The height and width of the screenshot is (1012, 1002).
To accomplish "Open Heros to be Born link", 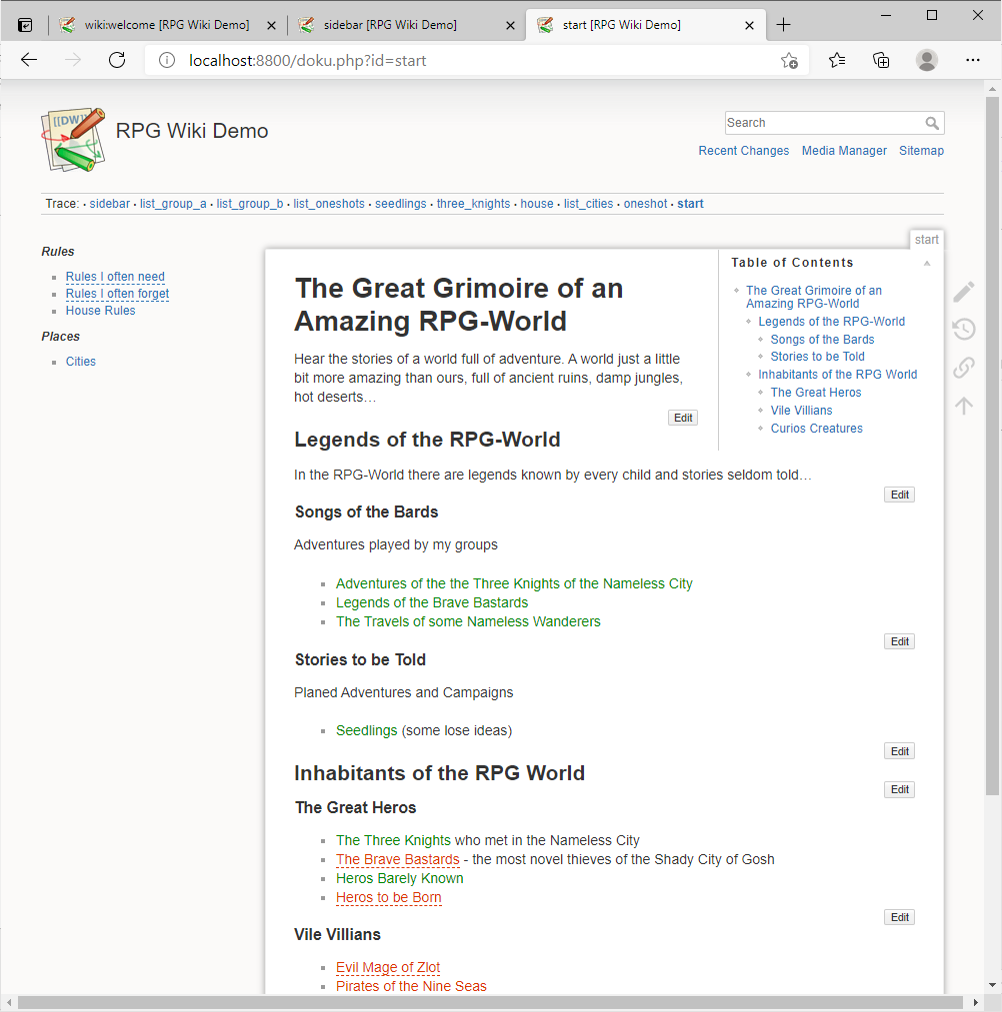I will coord(388,898).
